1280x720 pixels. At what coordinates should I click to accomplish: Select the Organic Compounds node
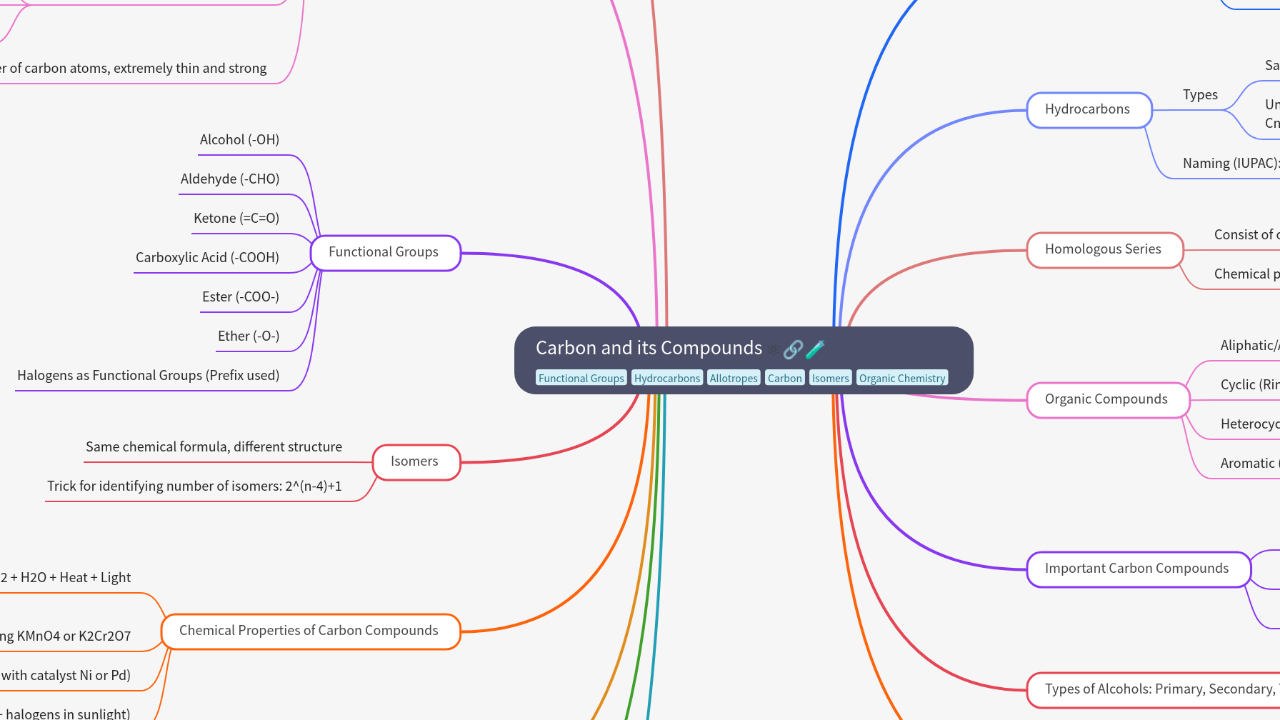click(x=1107, y=399)
